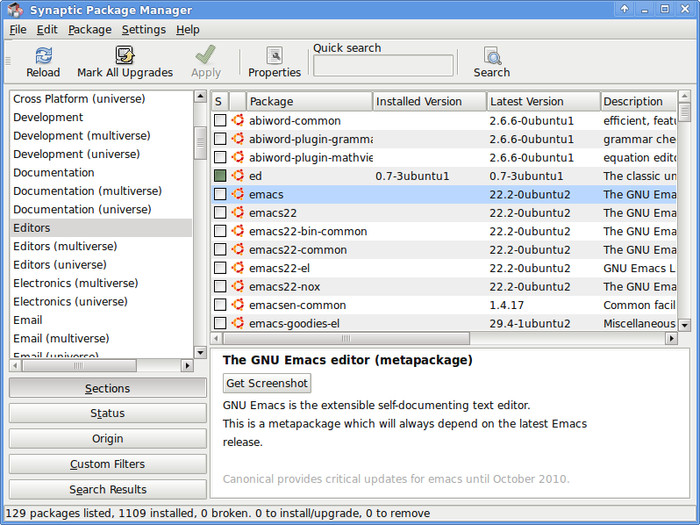Click into the Quick search field
Screen dimensions: 700x525
coord(383,65)
